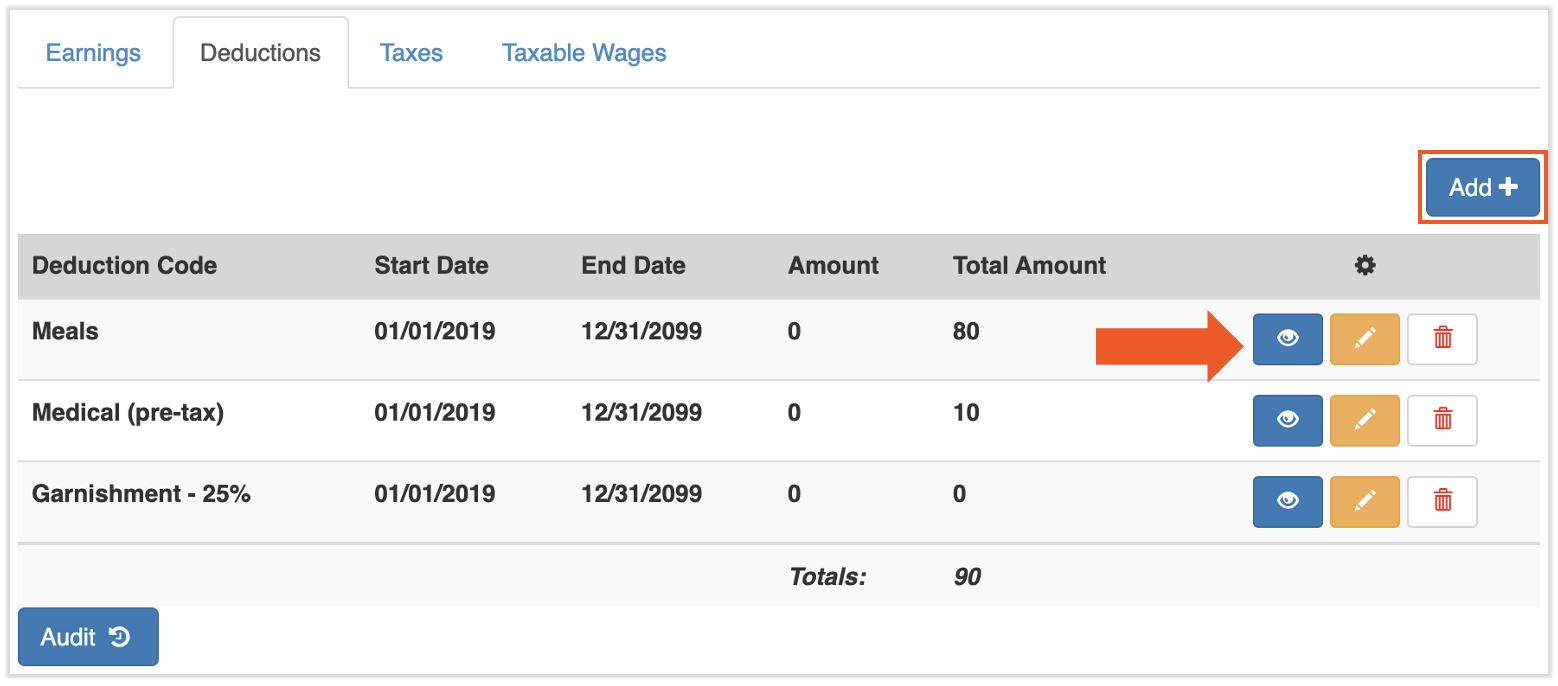The width and height of the screenshot is (1558, 686).
Task: Delete the Meals deduction
Action: pos(1442,339)
